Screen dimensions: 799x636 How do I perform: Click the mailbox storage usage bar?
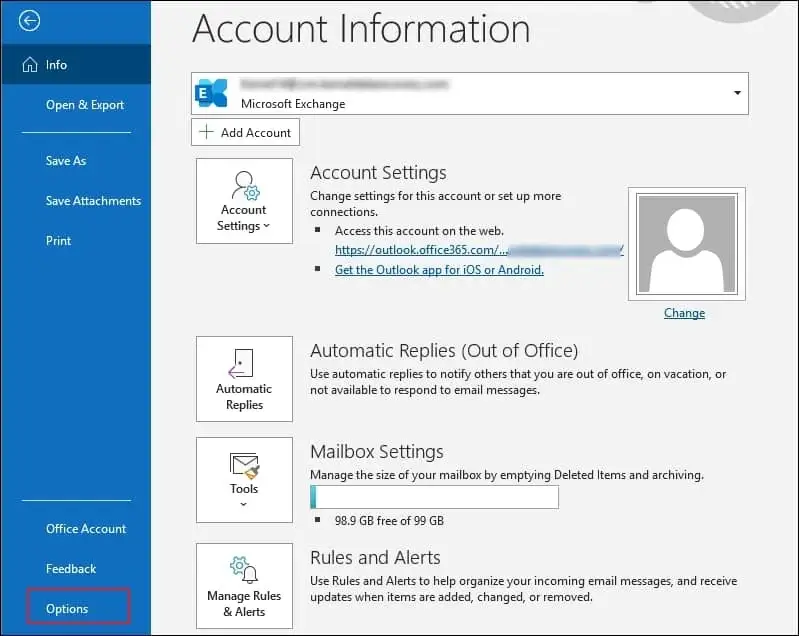click(x=434, y=496)
